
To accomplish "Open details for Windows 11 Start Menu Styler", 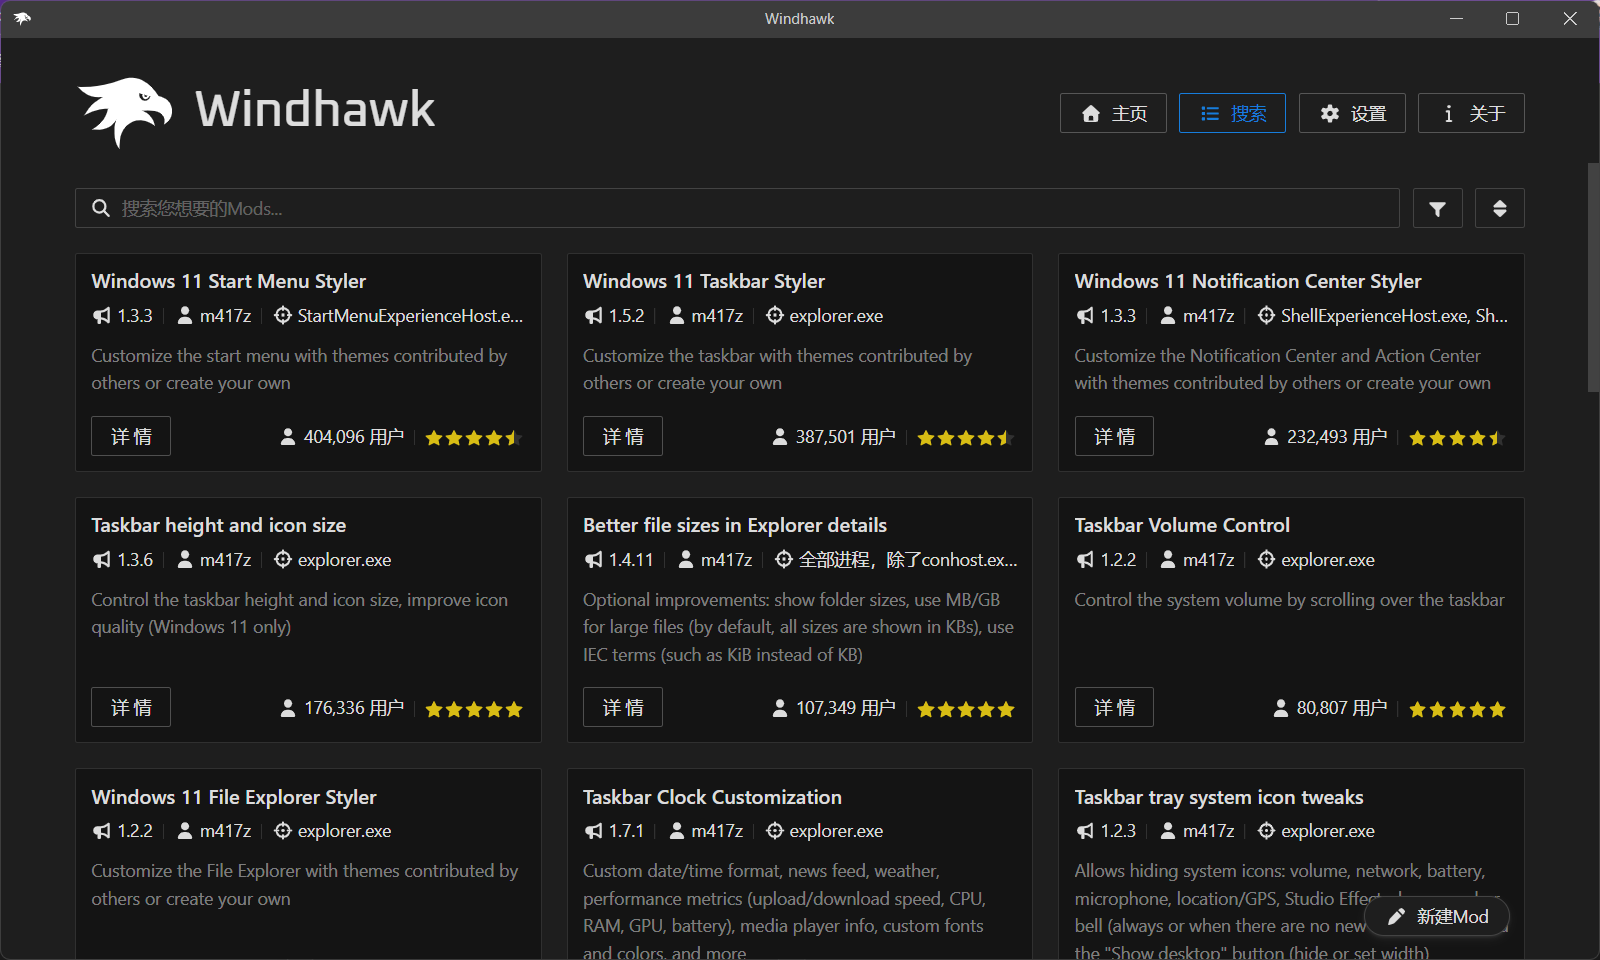I will click(131, 436).
